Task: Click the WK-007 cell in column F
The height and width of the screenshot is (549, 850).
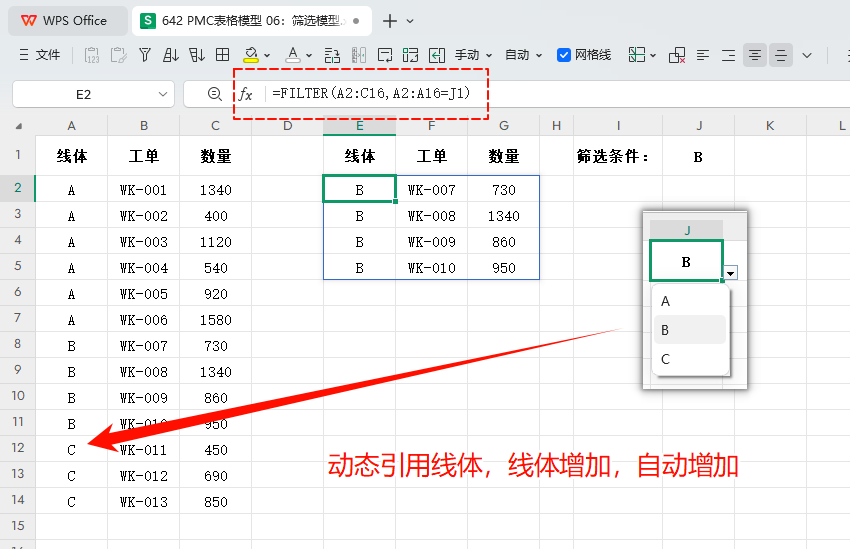Action: 432,190
